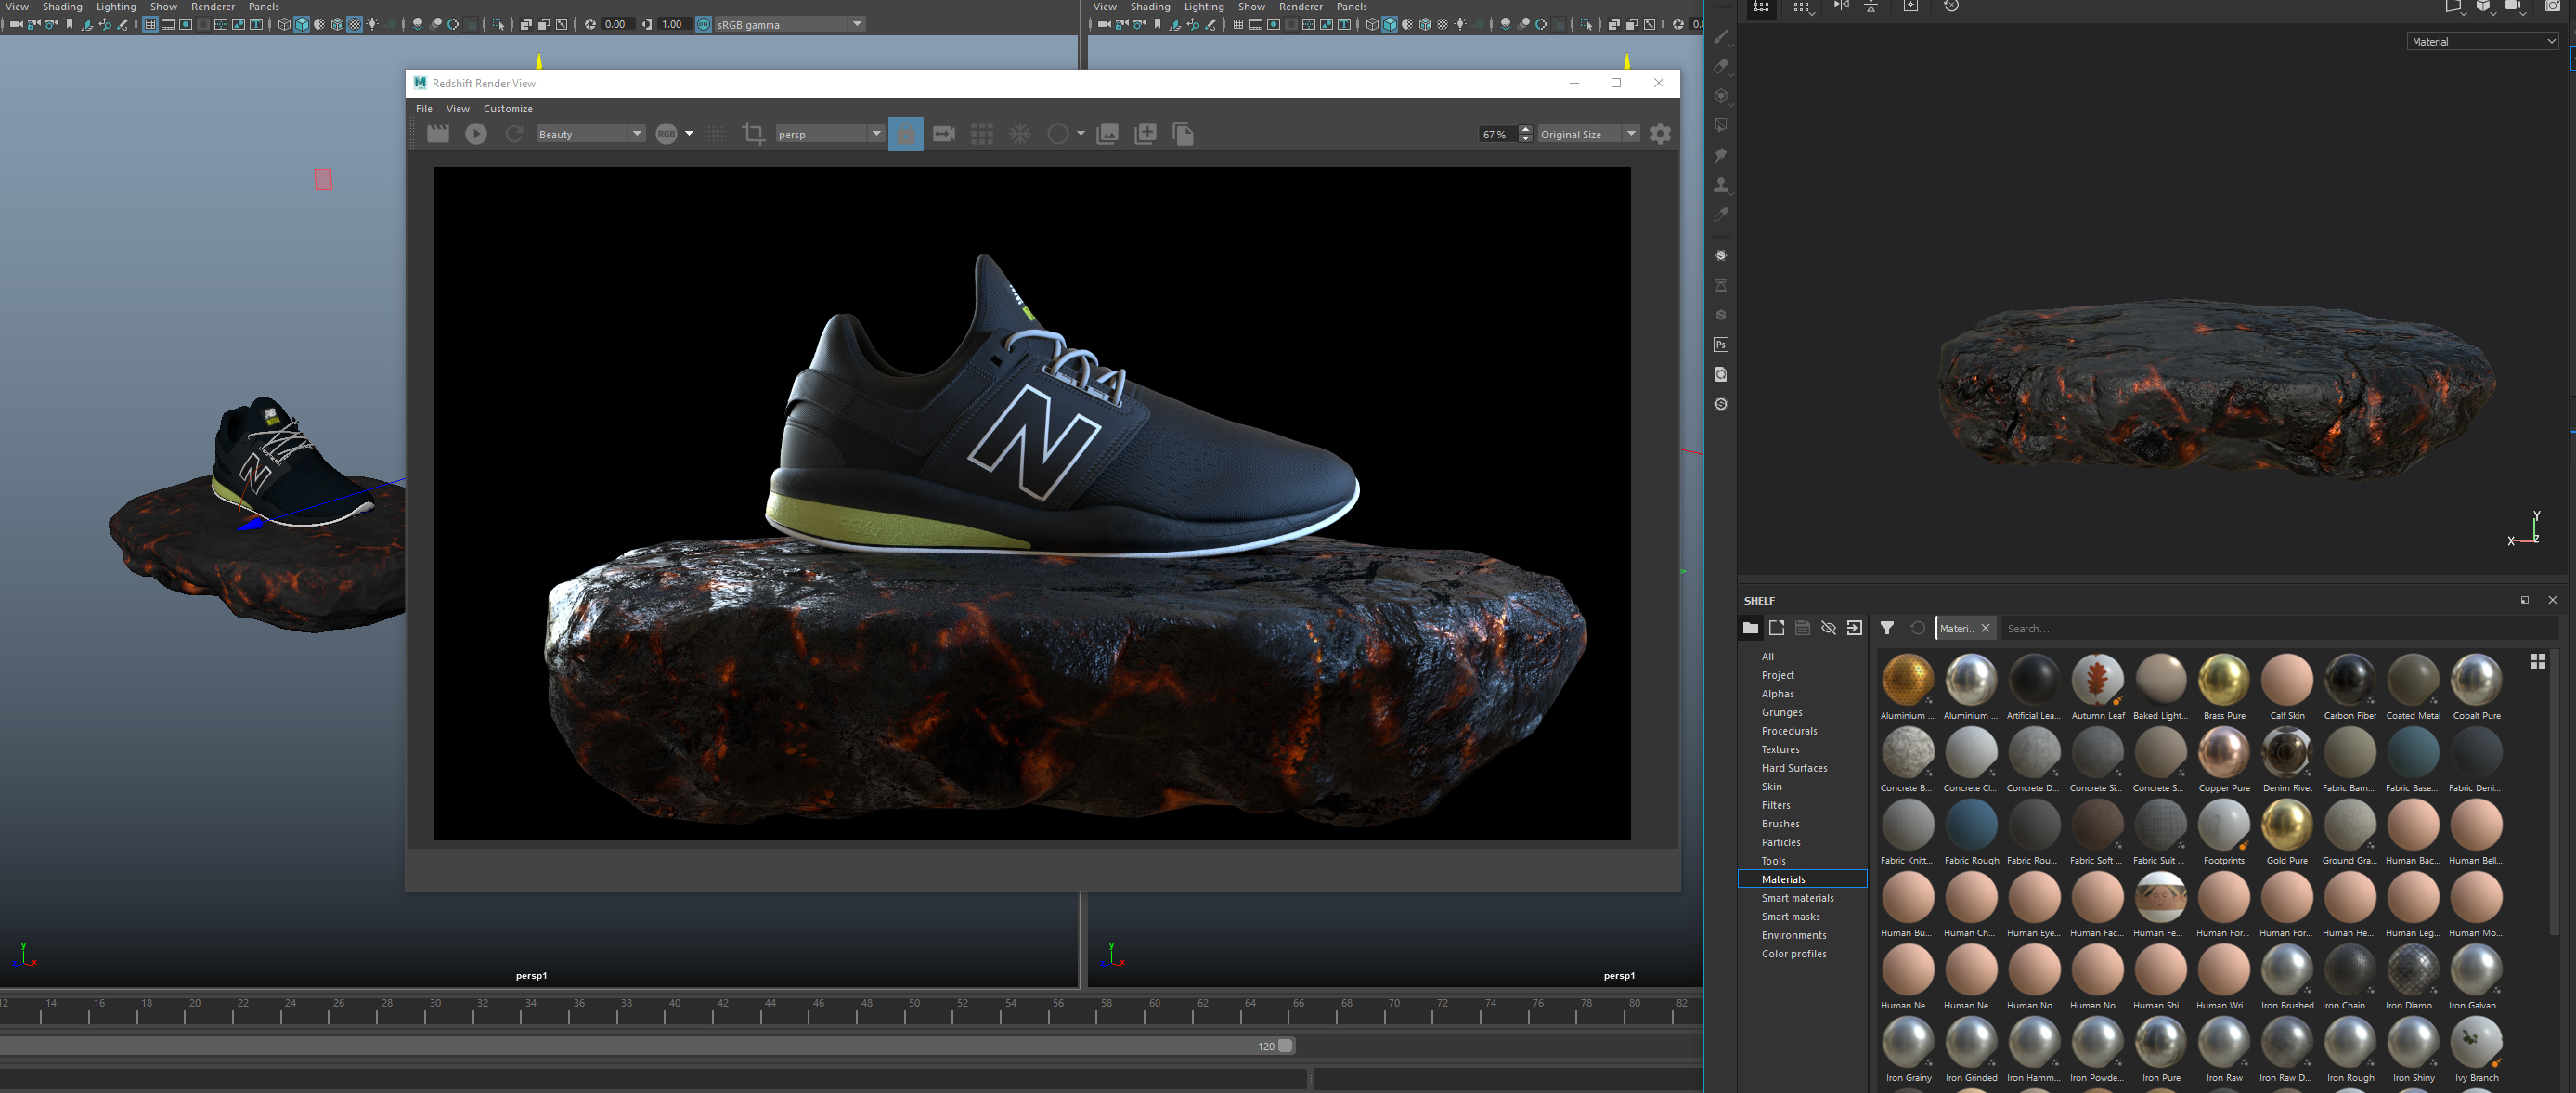Toggle mirror symmetry icon in Painter toolbar
Screen dimensions: 2576x1093
(x=1841, y=6)
